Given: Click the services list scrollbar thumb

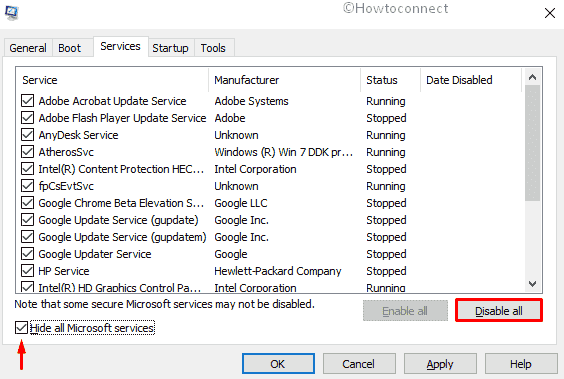Looking at the screenshot, I should pyautogui.click(x=532, y=143).
